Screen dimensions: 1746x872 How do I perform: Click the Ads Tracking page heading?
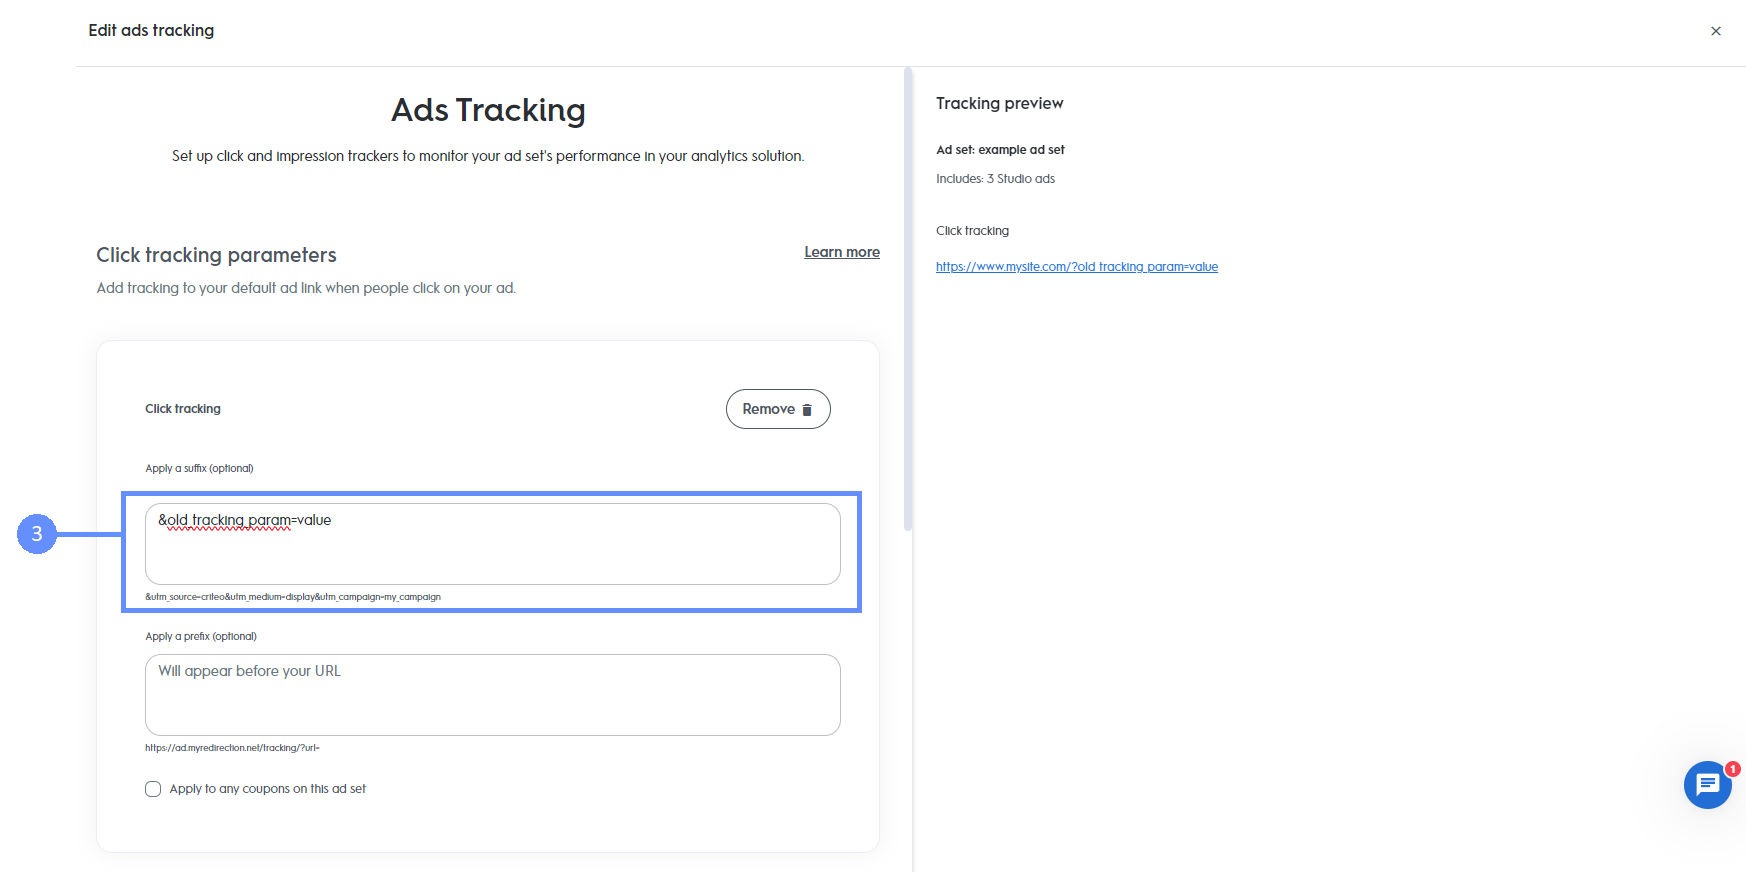coord(487,110)
